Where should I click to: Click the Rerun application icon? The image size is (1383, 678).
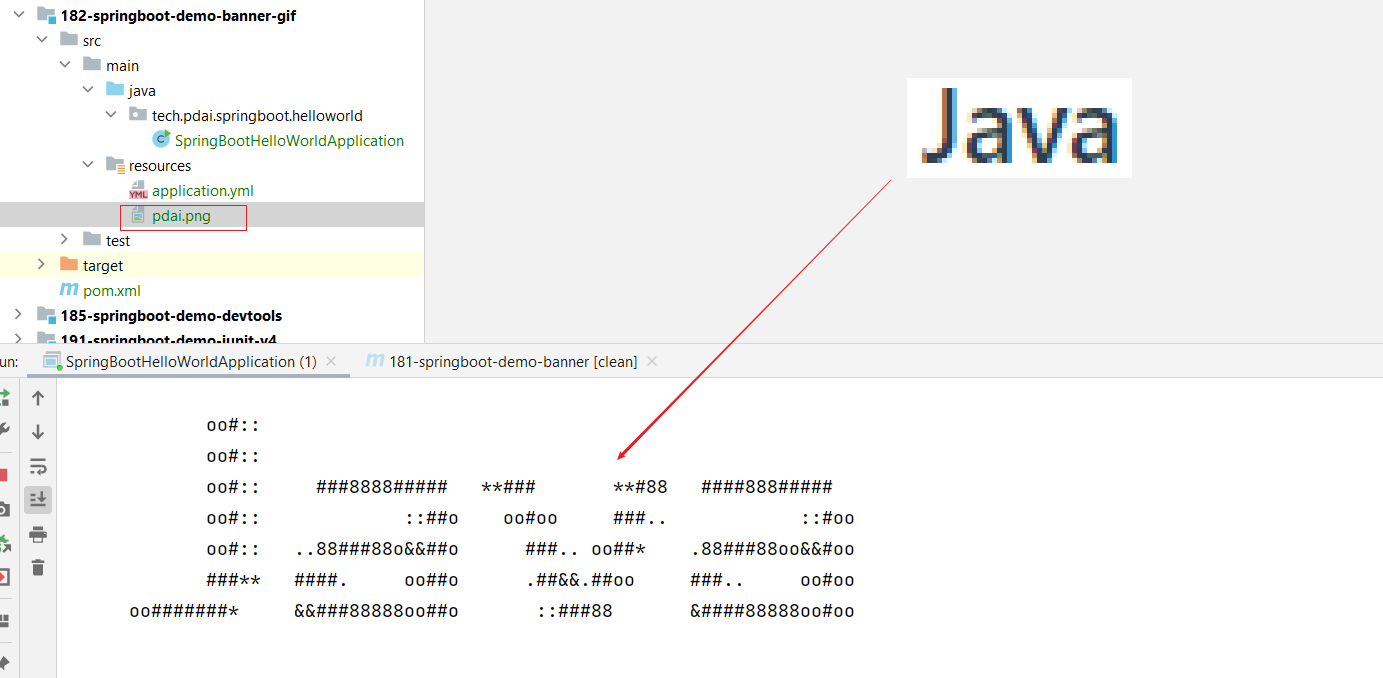tap(3, 398)
